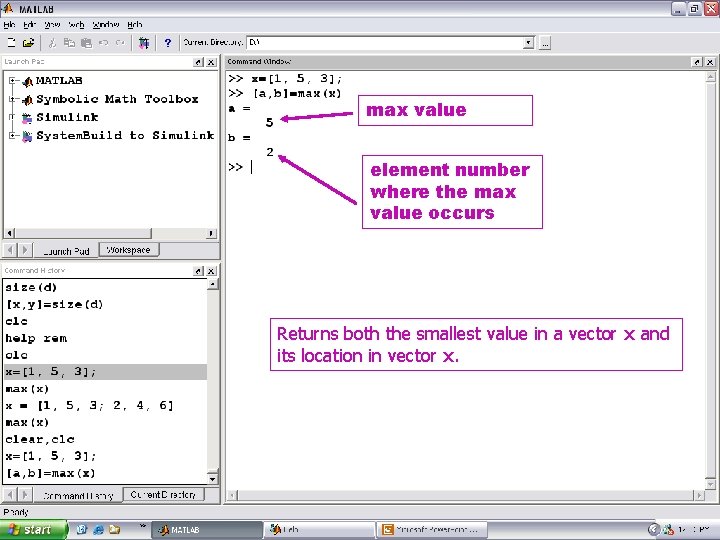Select 'x = [1, 5, 3; 2, 4, 6]' entry
The width and height of the screenshot is (720, 540).
[x=90, y=406]
